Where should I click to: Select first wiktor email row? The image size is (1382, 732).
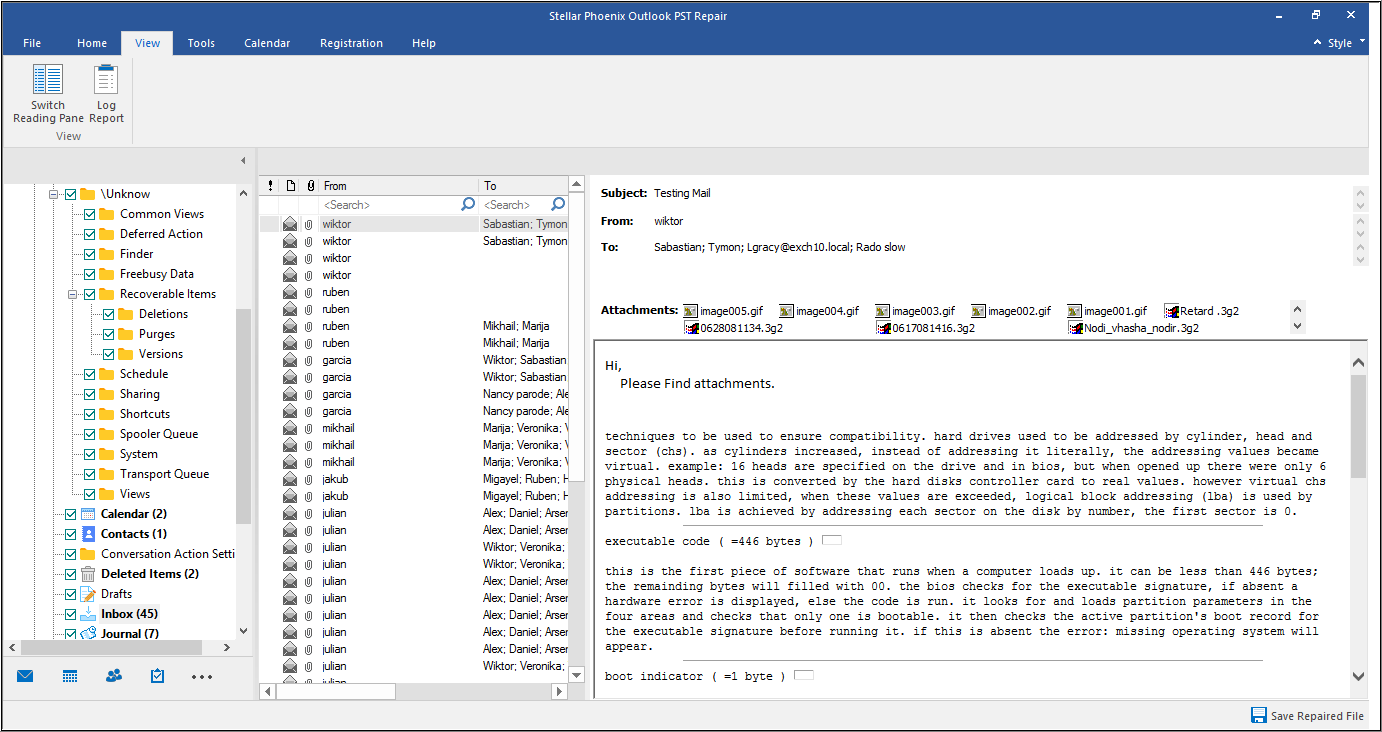pos(413,224)
